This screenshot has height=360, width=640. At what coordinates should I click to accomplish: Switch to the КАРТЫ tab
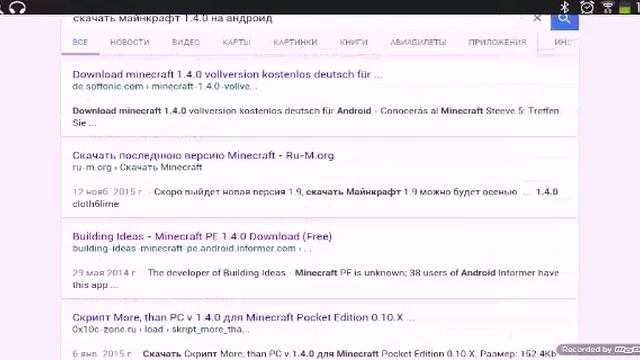236,42
